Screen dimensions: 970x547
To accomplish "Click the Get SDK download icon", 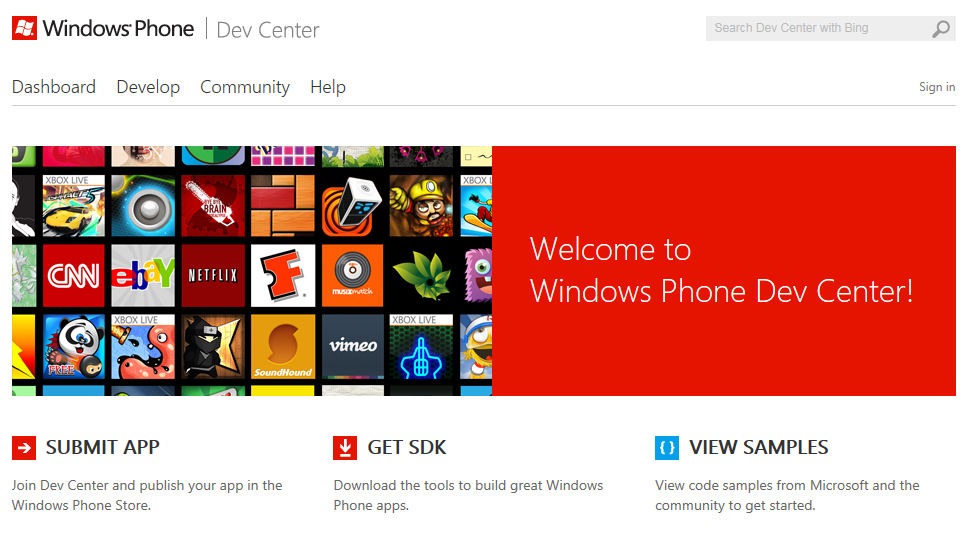I will (345, 447).
